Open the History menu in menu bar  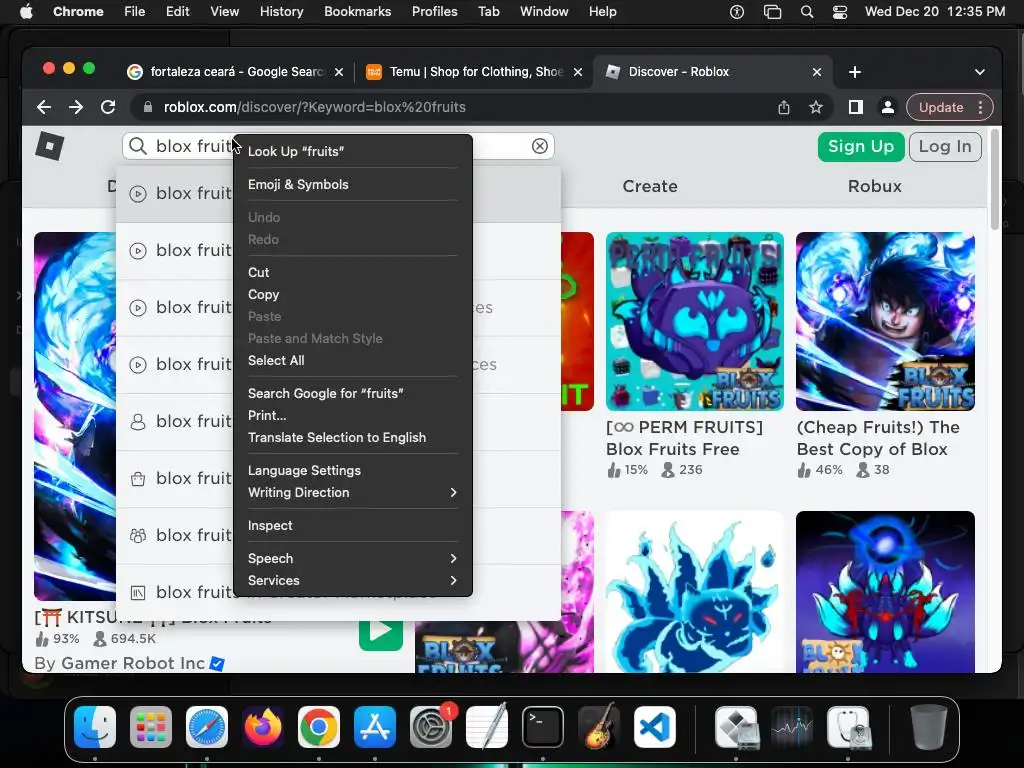(x=281, y=12)
